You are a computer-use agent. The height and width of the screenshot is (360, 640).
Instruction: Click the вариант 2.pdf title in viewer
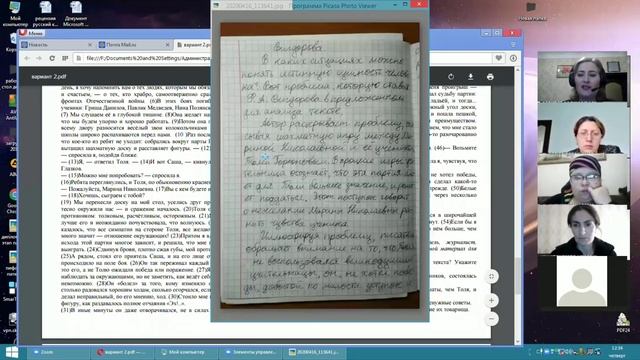[x=49, y=77]
